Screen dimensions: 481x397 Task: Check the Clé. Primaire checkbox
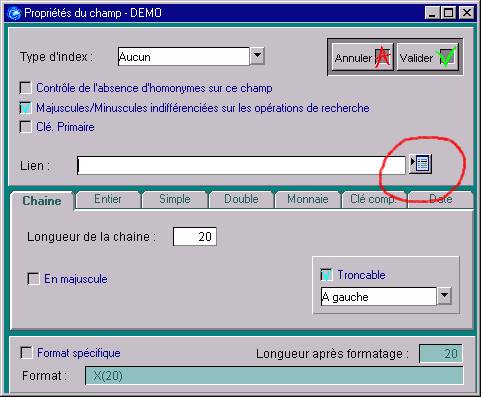click(x=26, y=127)
